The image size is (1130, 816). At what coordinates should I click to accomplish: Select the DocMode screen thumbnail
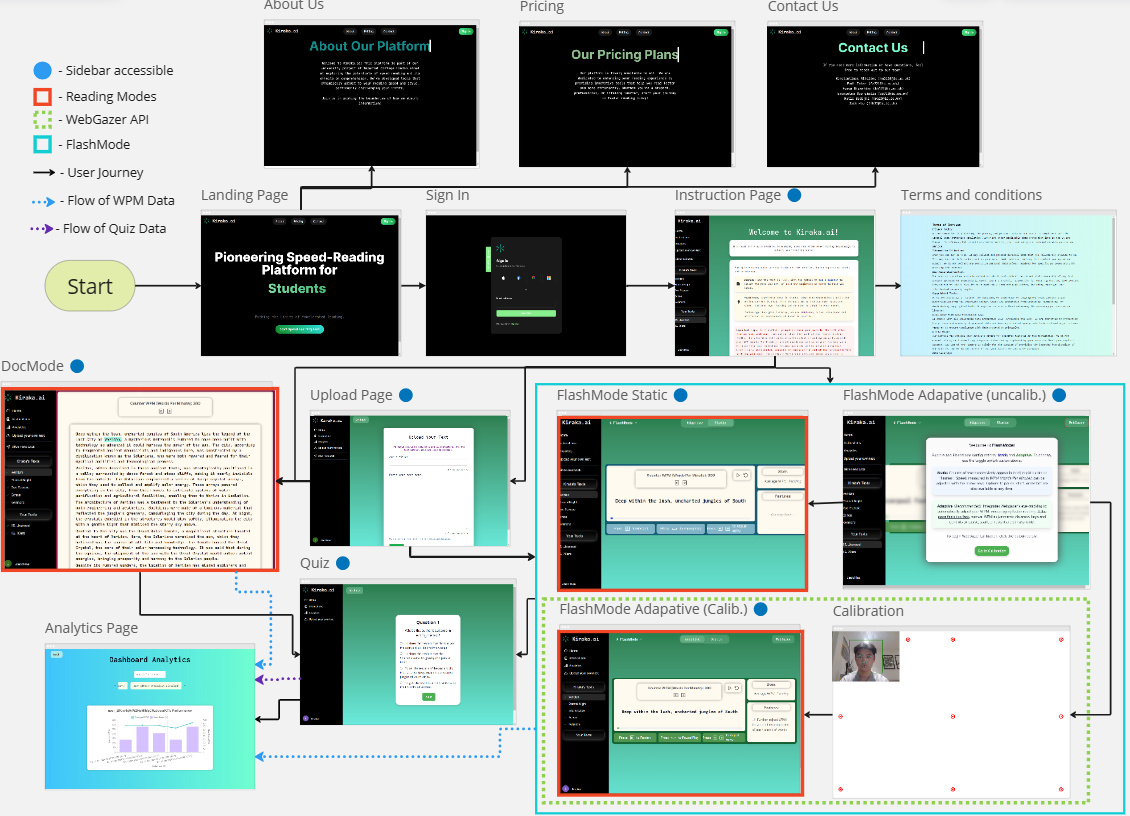[x=140, y=479]
